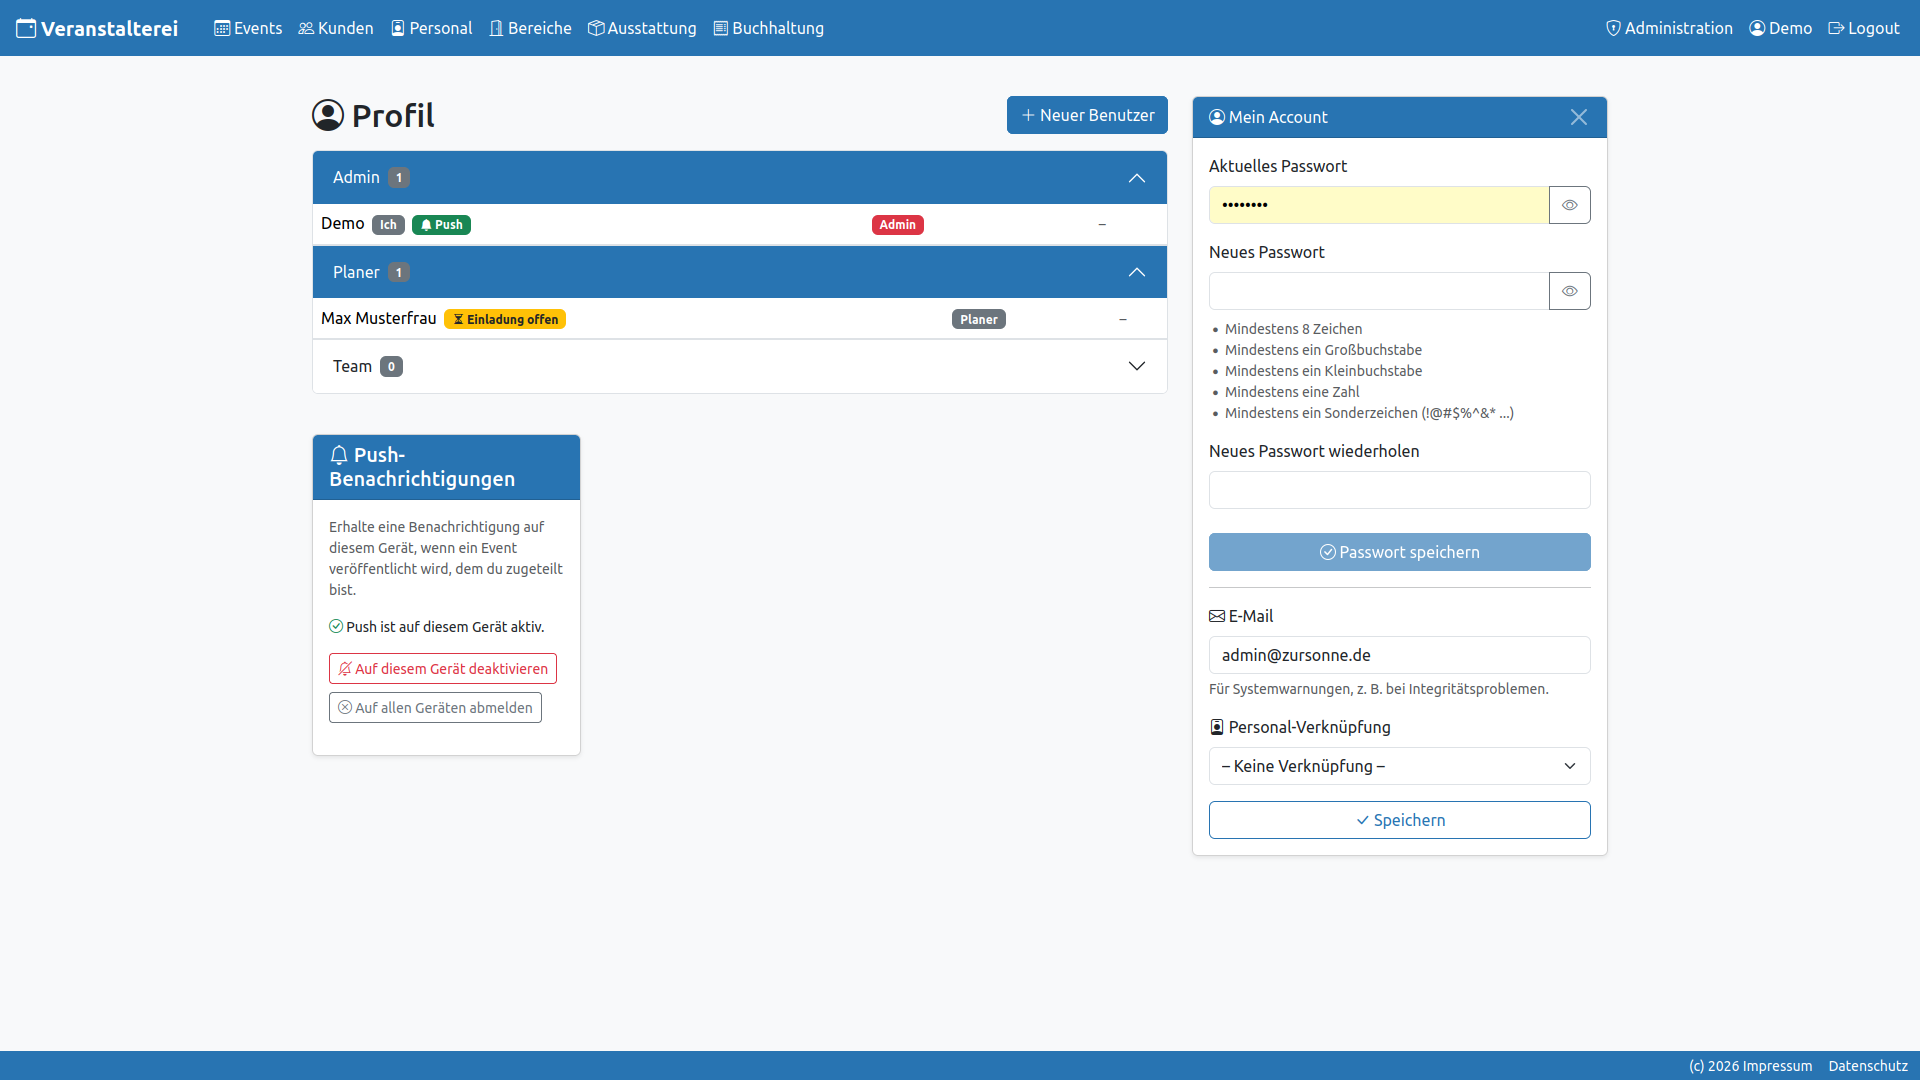Open the Personal-Verknüpfung dropdown

[x=1399, y=766]
